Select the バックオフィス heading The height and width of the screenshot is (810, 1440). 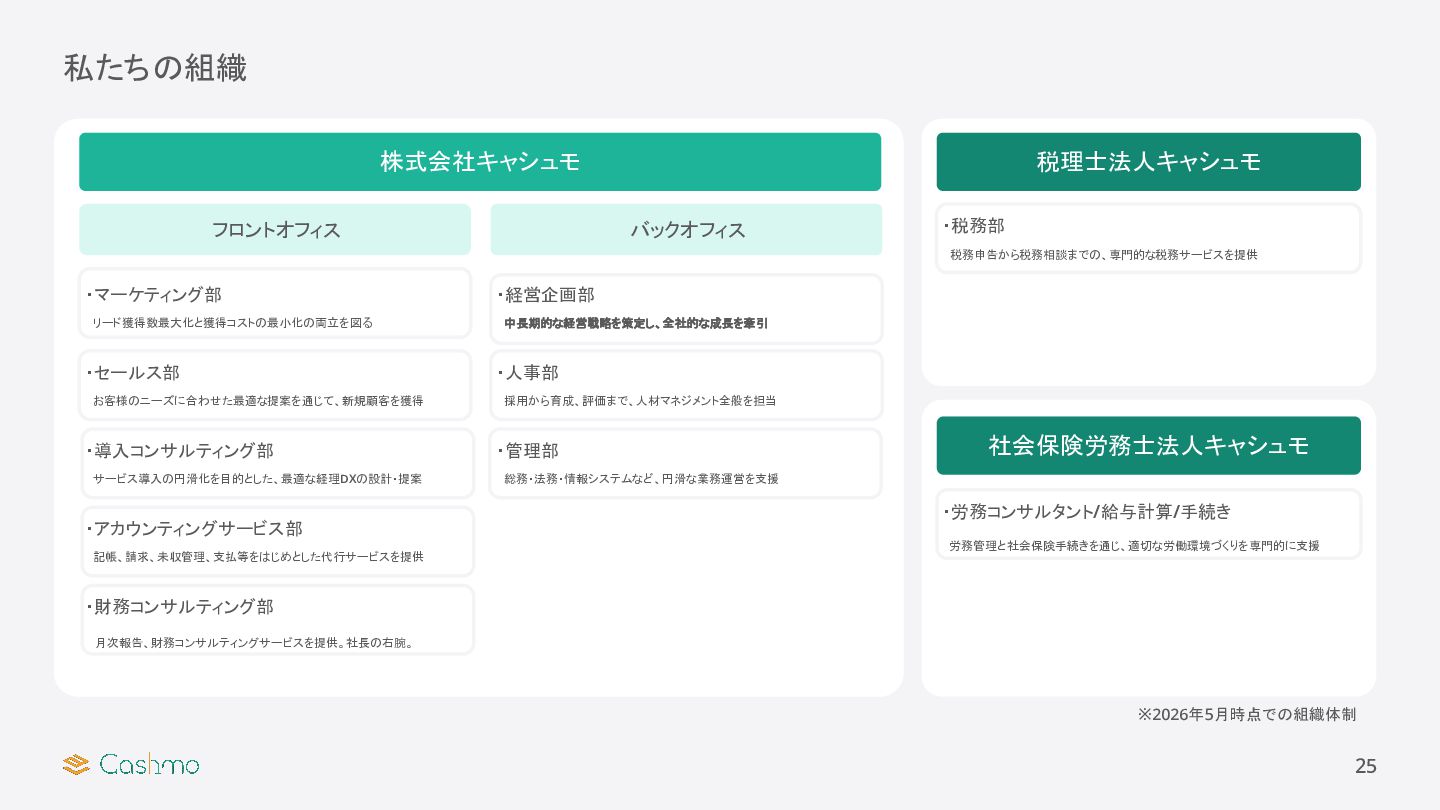687,230
